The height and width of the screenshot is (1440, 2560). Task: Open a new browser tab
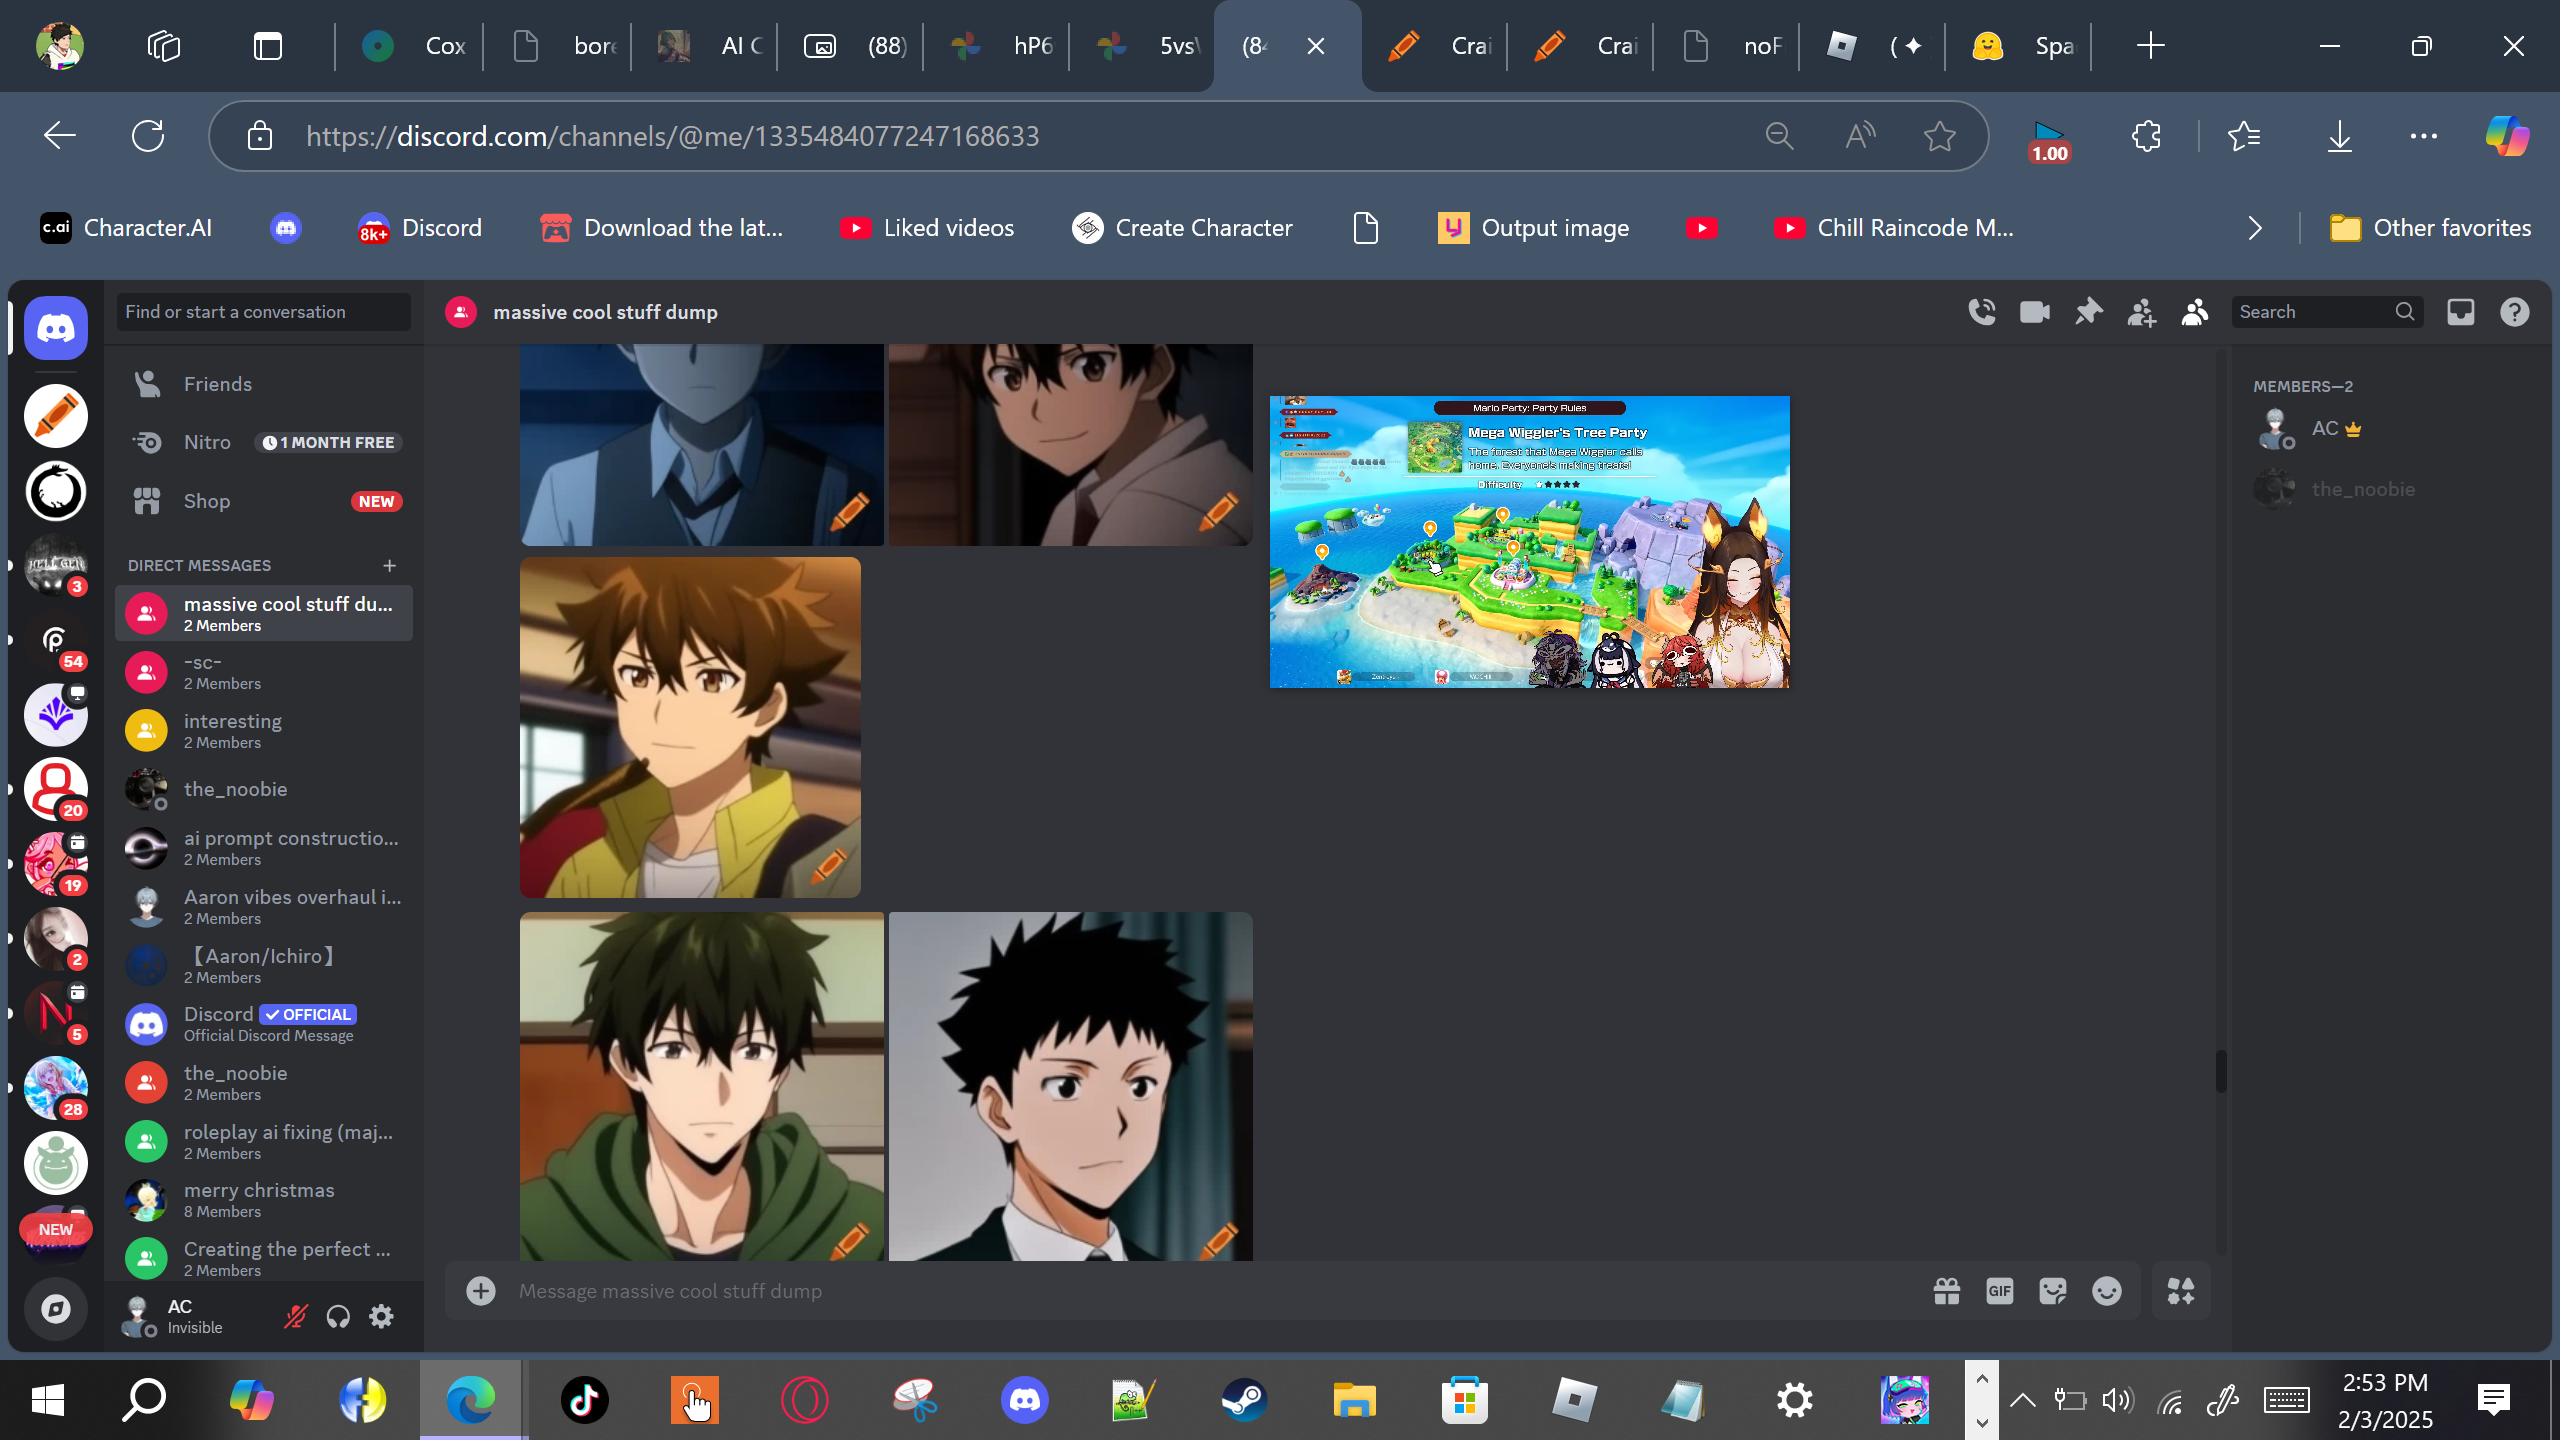2150,46
